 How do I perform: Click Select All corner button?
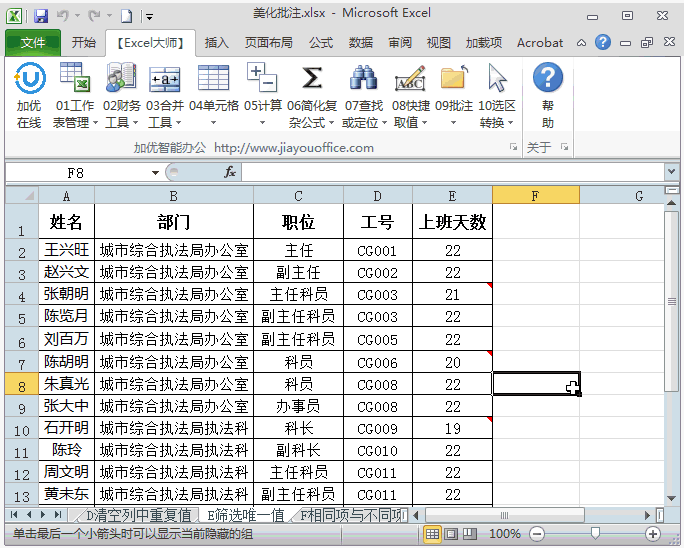pyautogui.click(x=22, y=195)
